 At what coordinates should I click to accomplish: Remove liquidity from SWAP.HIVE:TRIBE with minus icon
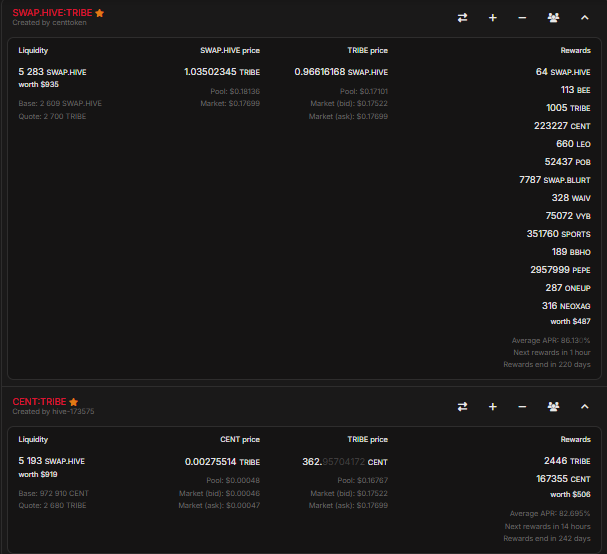click(x=522, y=18)
